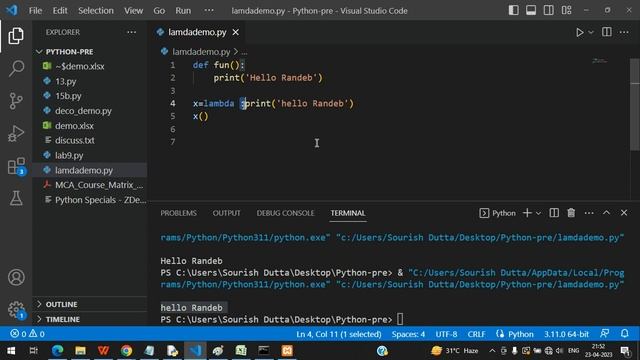The image size is (640, 360).
Task: Open the overflow menu ellipsis in menu bar
Action: [209, 10]
